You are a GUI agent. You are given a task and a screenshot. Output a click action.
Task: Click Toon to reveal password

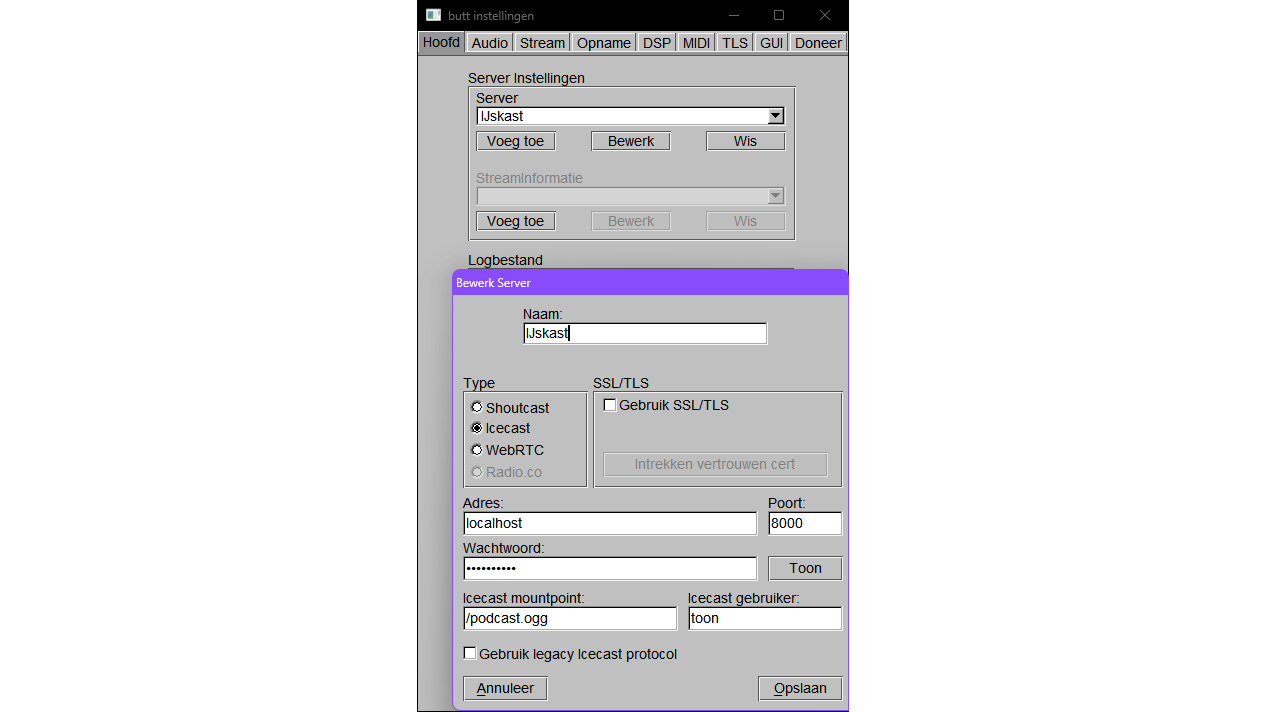point(805,568)
